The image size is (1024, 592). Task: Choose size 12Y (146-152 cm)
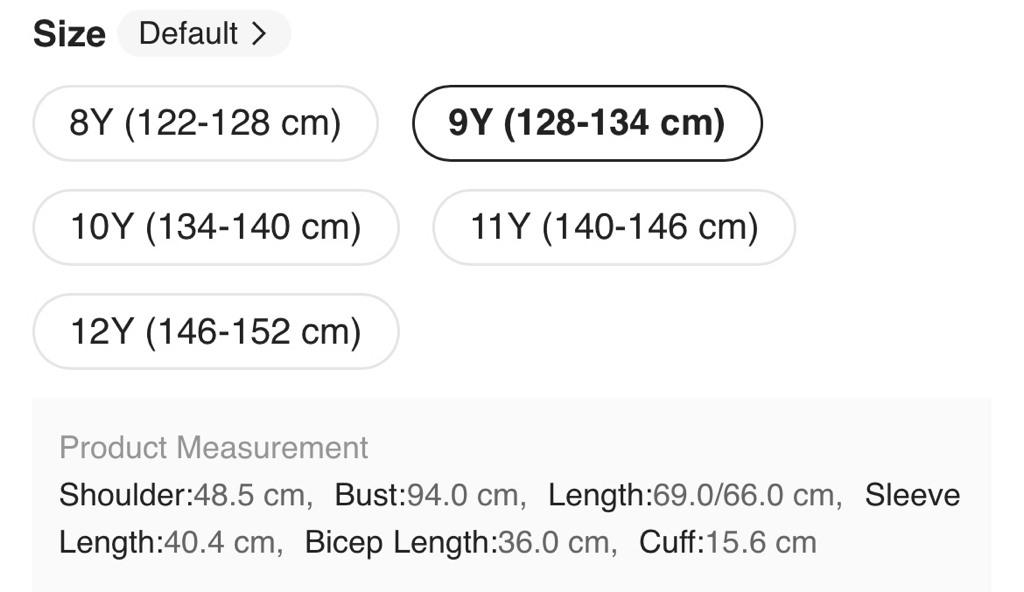click(x=215, y=331)
